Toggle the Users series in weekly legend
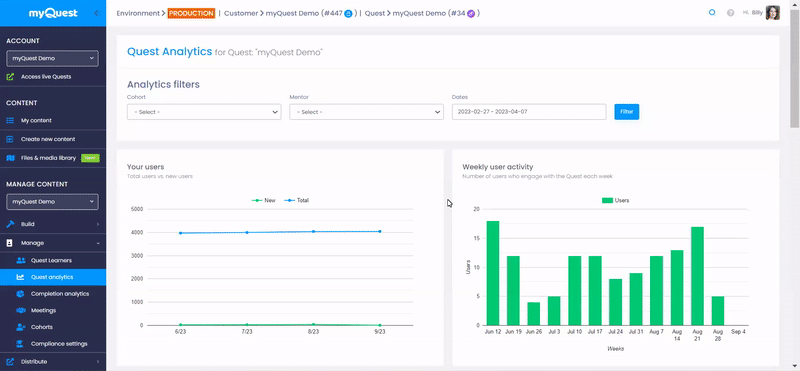 point(616,201)
